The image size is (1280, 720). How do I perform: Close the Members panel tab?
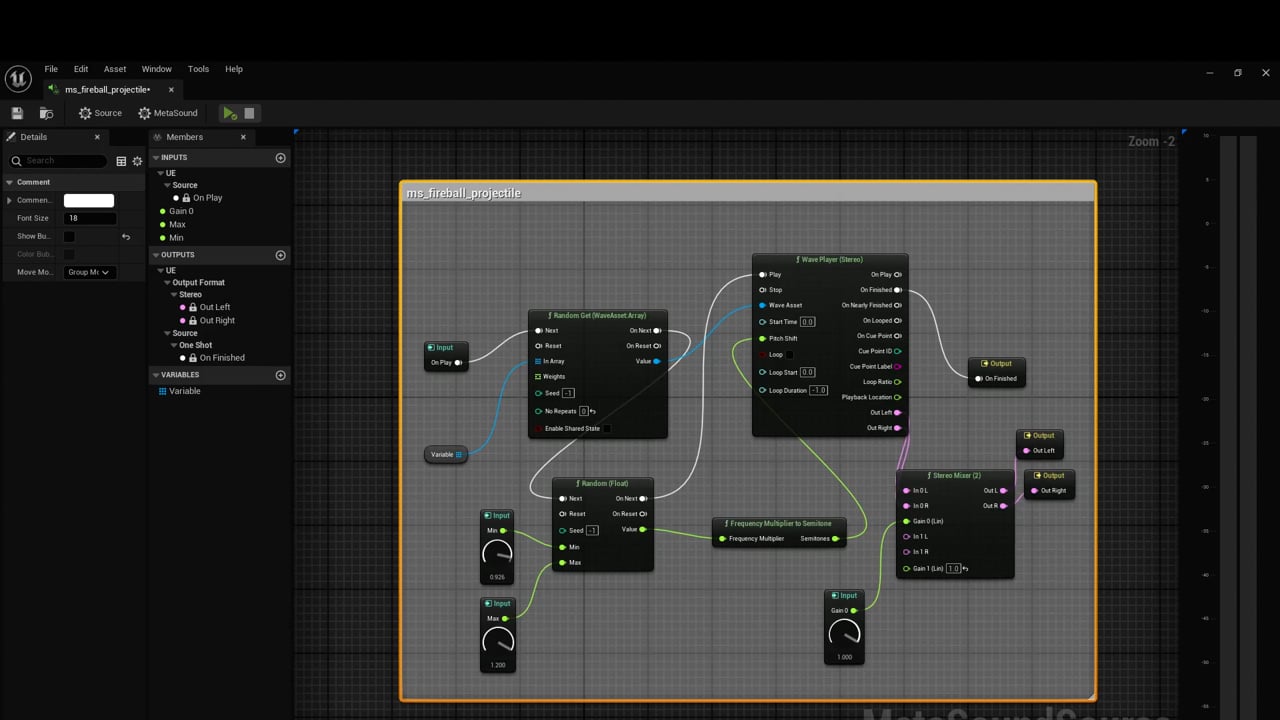[243, 137]
